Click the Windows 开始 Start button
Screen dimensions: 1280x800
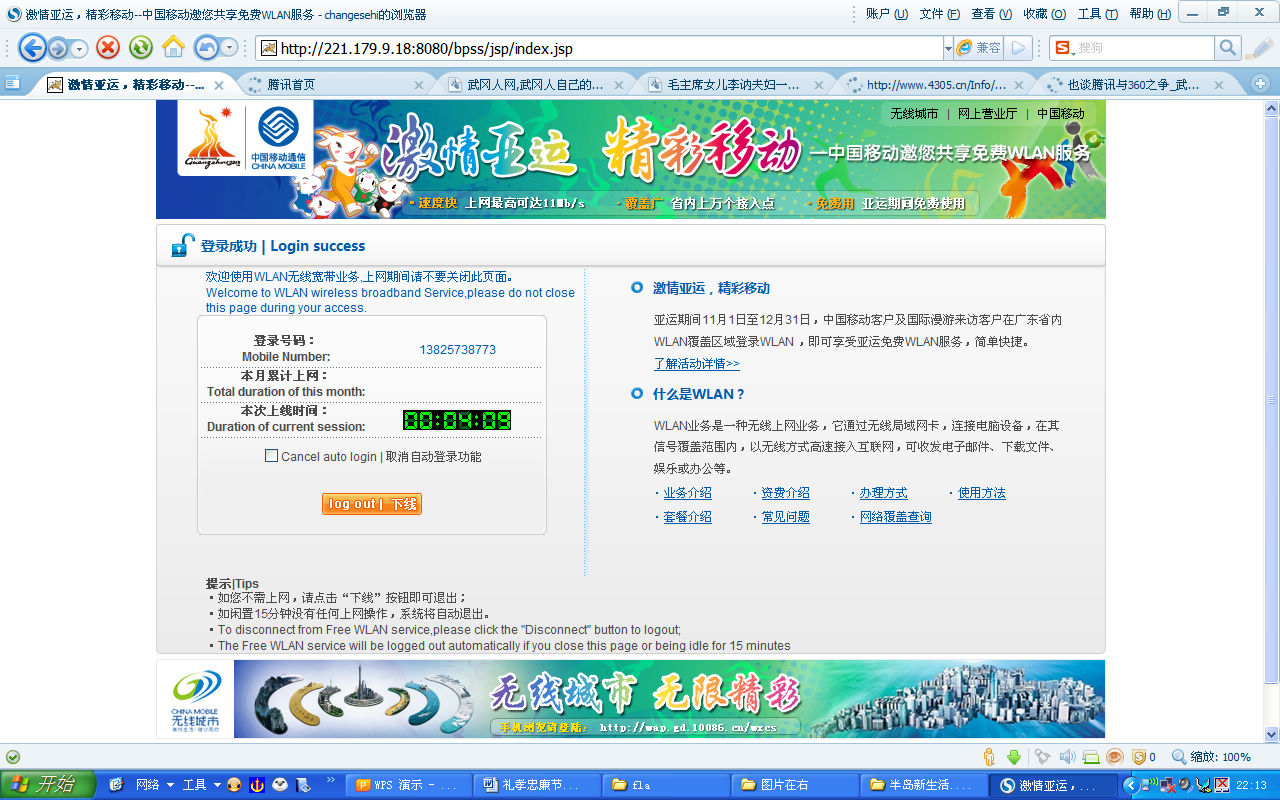point(47,785)
